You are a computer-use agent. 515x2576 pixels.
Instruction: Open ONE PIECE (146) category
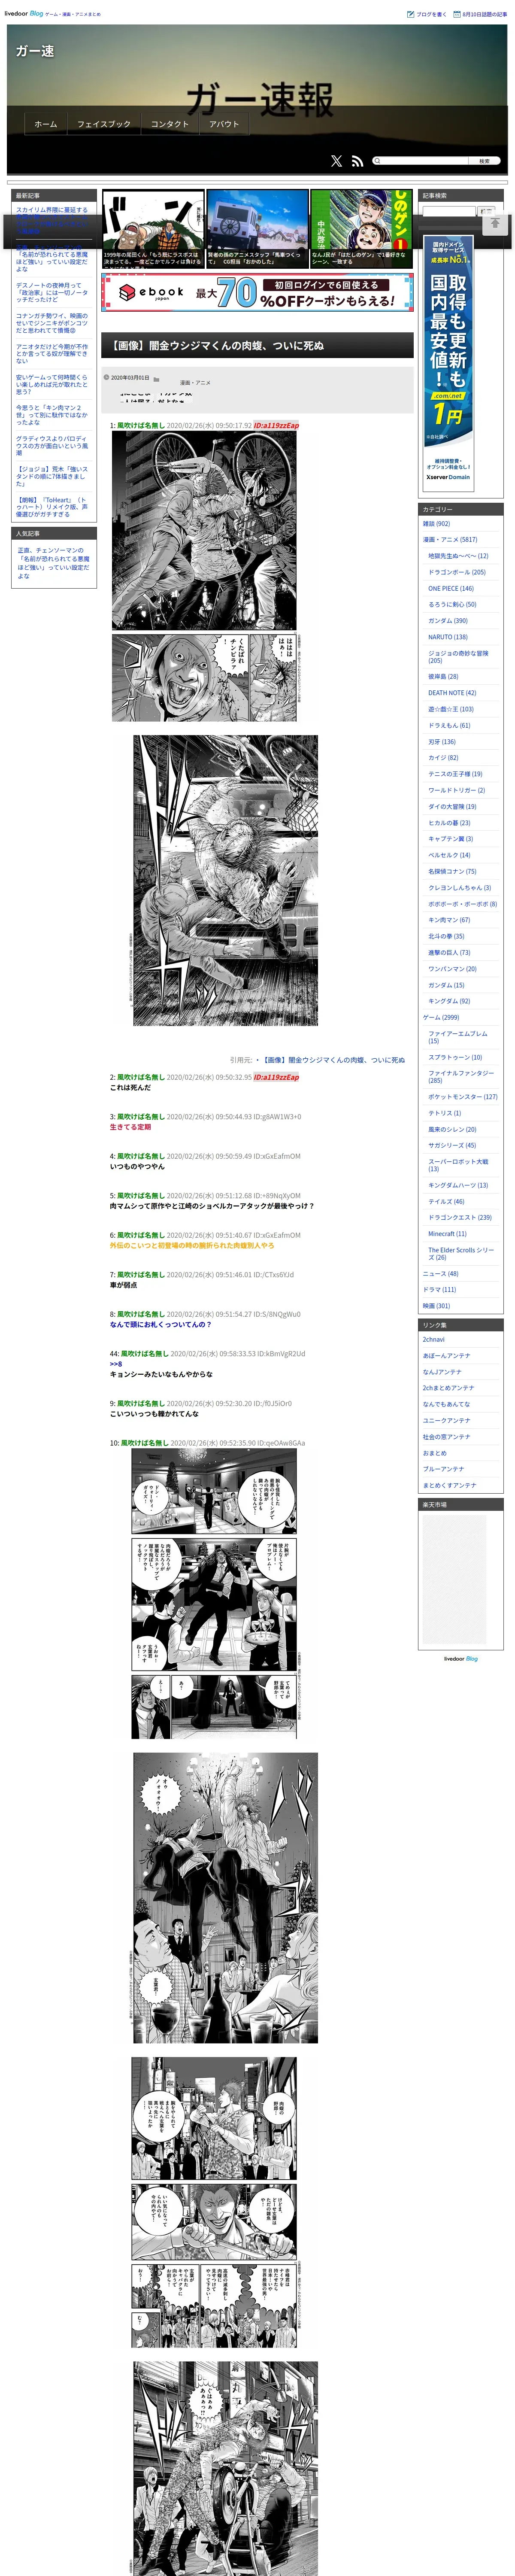click(x=451, y=589)
